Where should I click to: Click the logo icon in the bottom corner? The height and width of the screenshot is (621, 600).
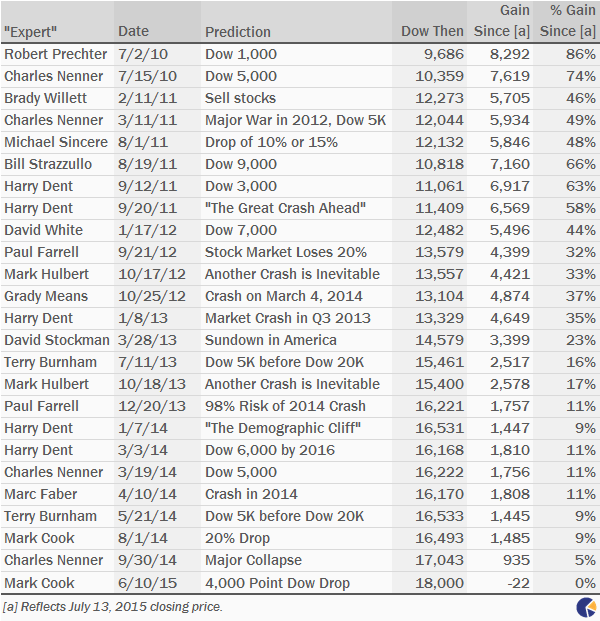587,608
